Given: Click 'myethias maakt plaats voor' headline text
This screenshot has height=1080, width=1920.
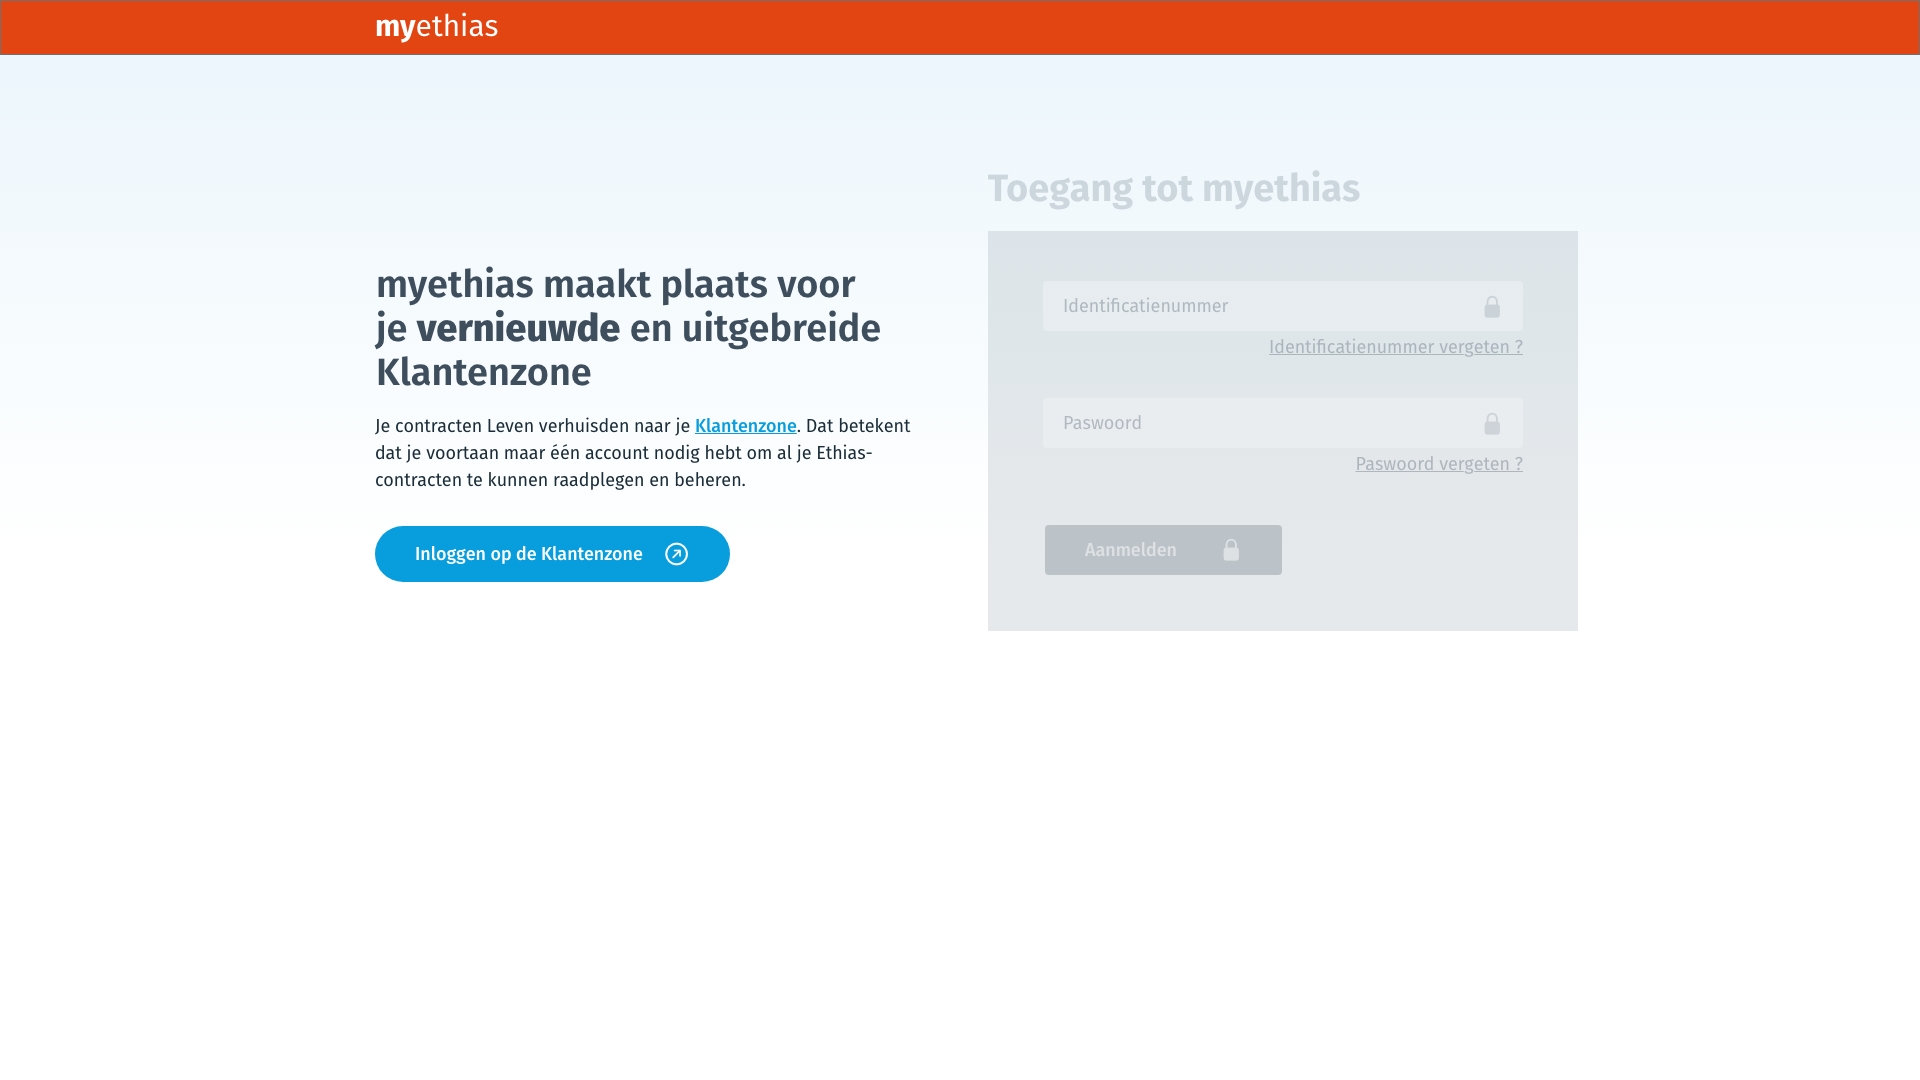Looking at the screenshot, I should (615, 284).
